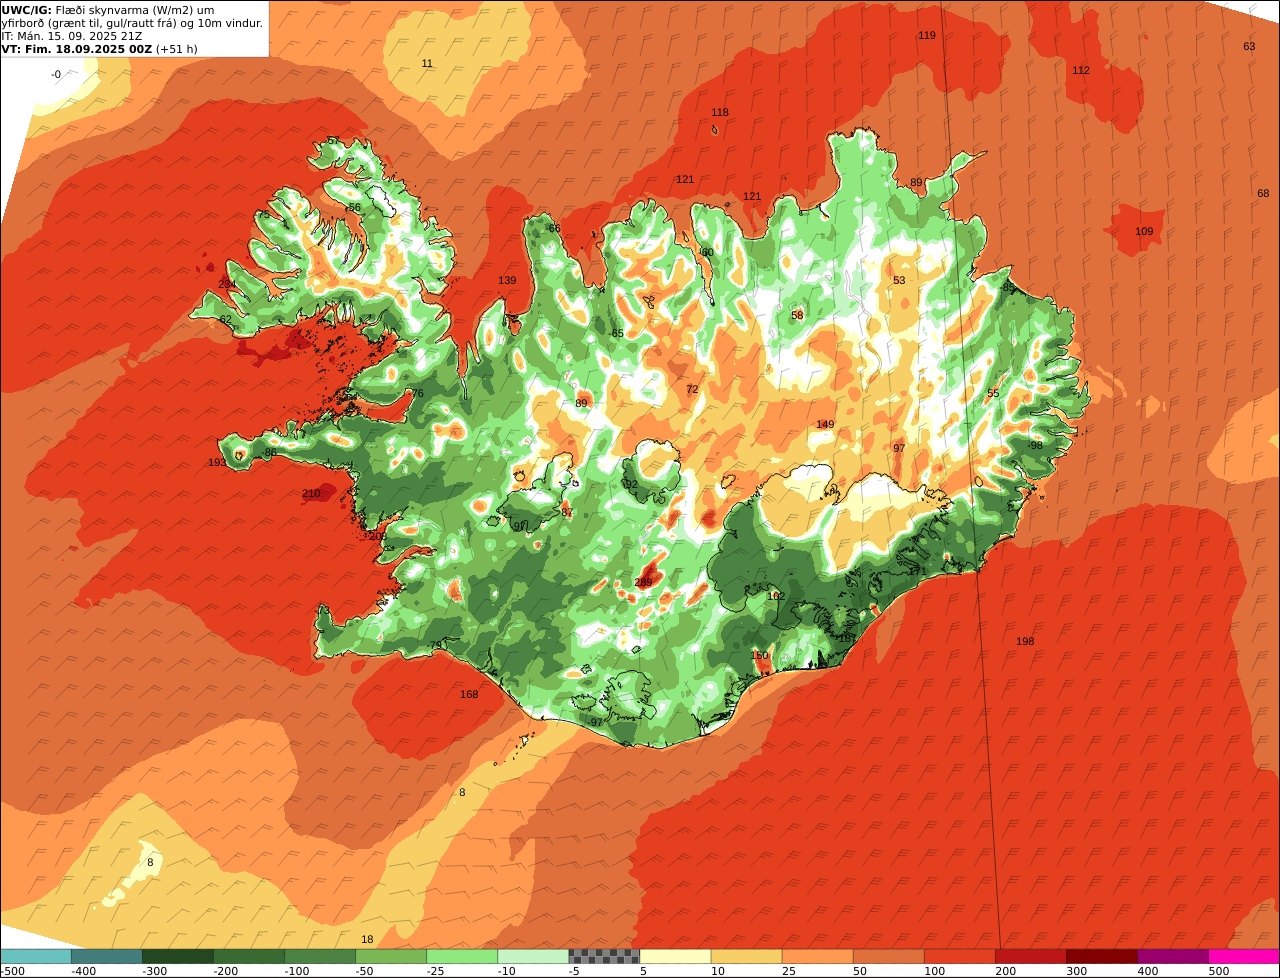Click the green -100 to -50 legend swatch

coord(320,956)
